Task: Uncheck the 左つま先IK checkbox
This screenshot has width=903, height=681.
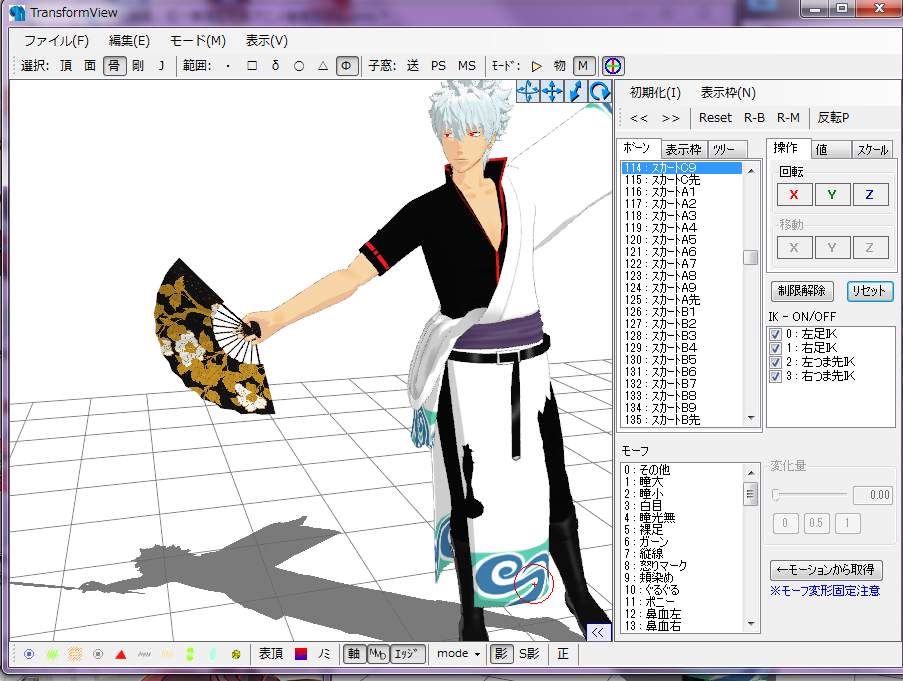Action: (776, 362)
